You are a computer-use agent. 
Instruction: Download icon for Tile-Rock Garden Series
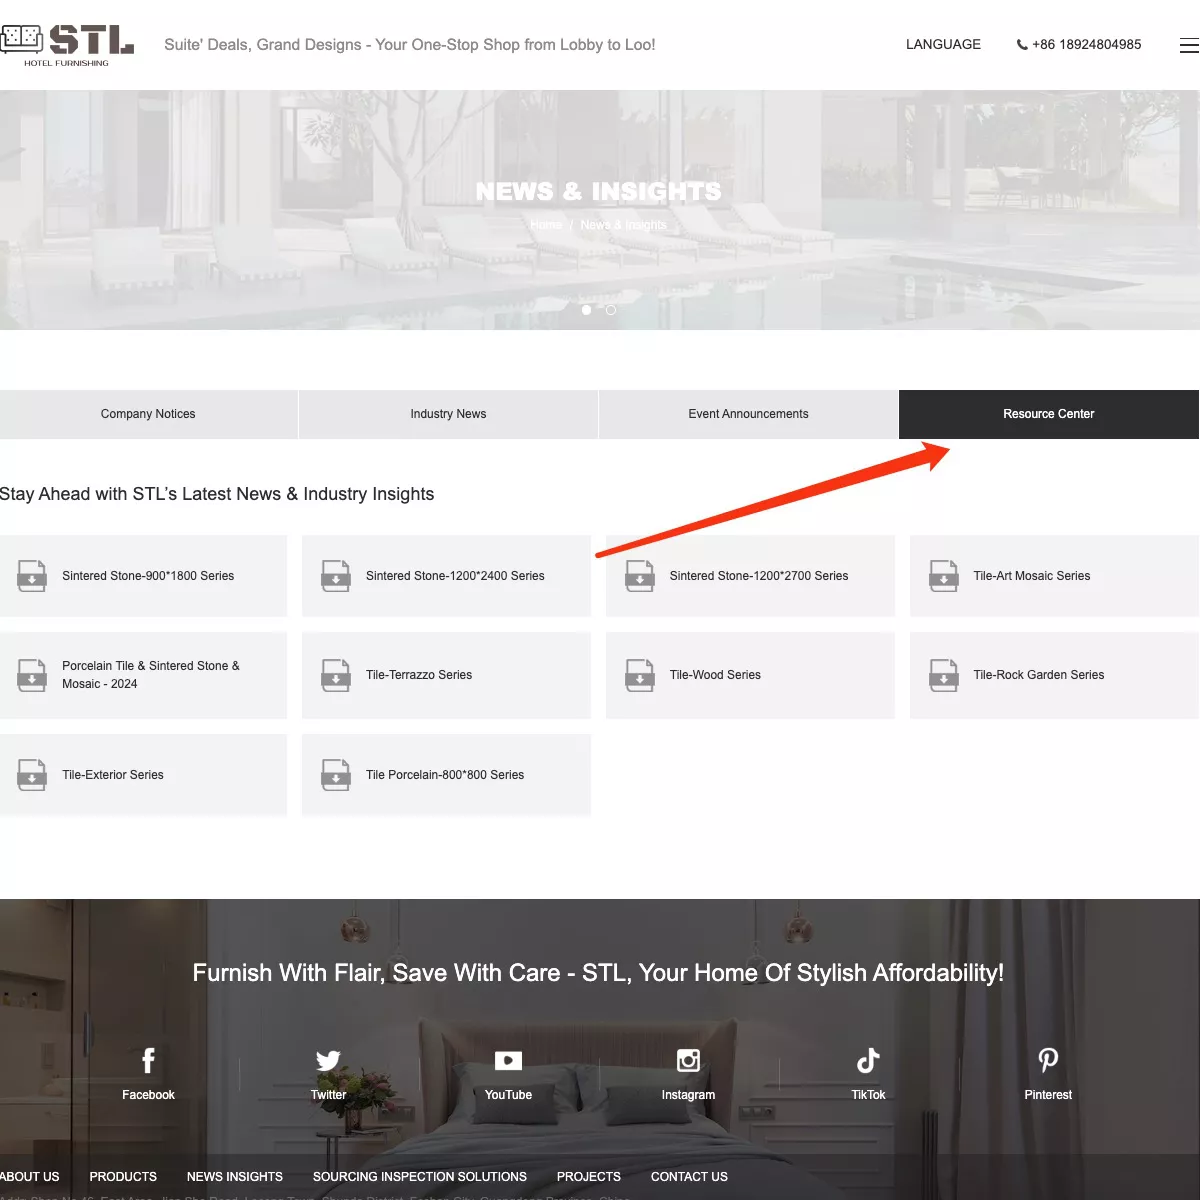click(x=944, y=675)
